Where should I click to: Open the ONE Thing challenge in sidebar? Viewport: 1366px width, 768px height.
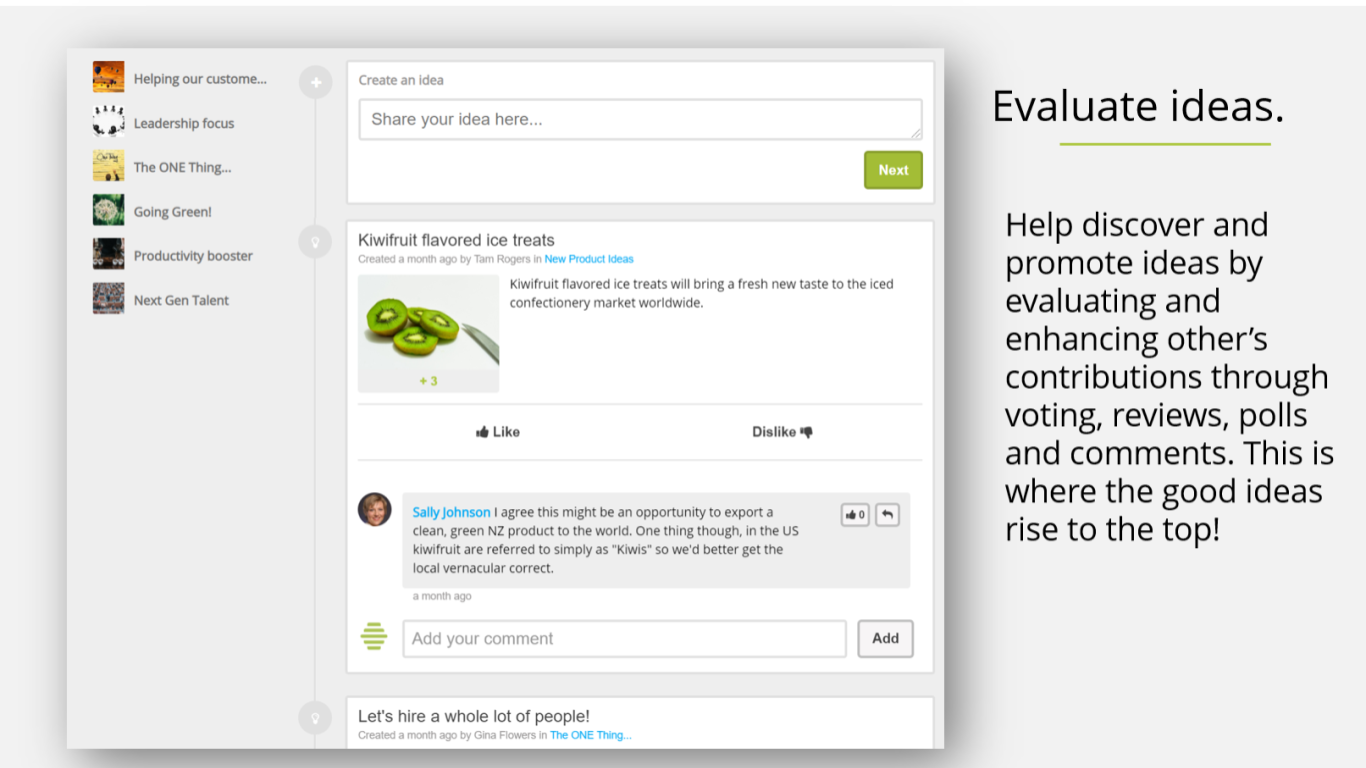pyautogui.click(x=182, y=167)
